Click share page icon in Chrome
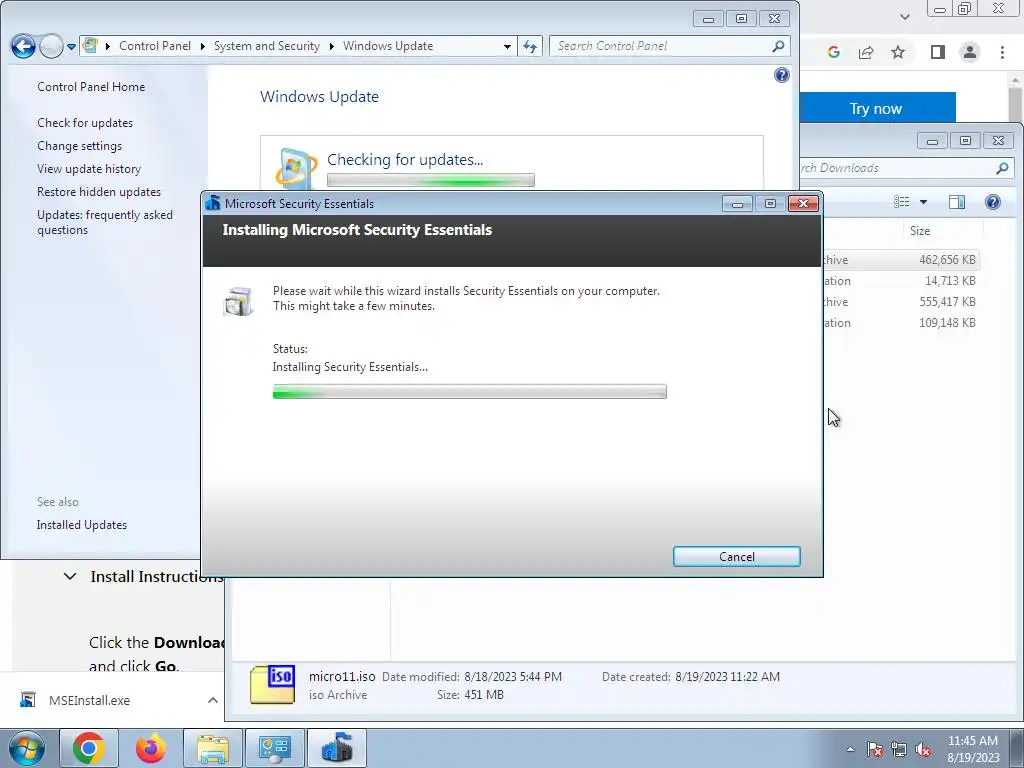1024x768 pixels. [x=866, y=52]
